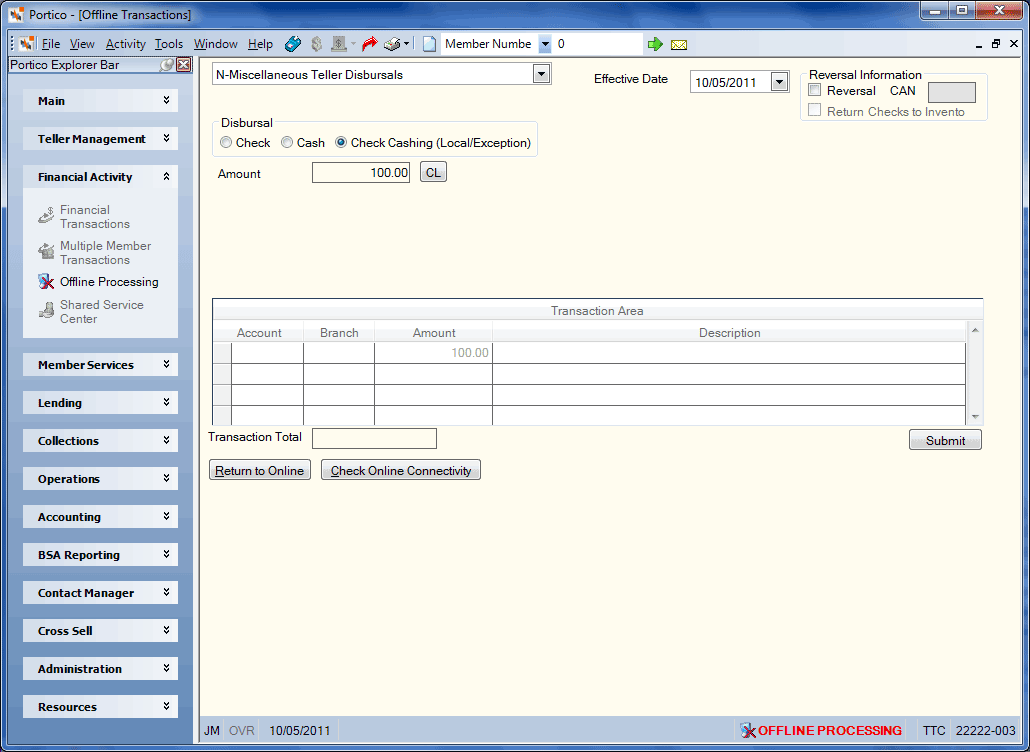The image size is (1030, 752).
Task: Expand the Resources section
Action: coord(101,707)
